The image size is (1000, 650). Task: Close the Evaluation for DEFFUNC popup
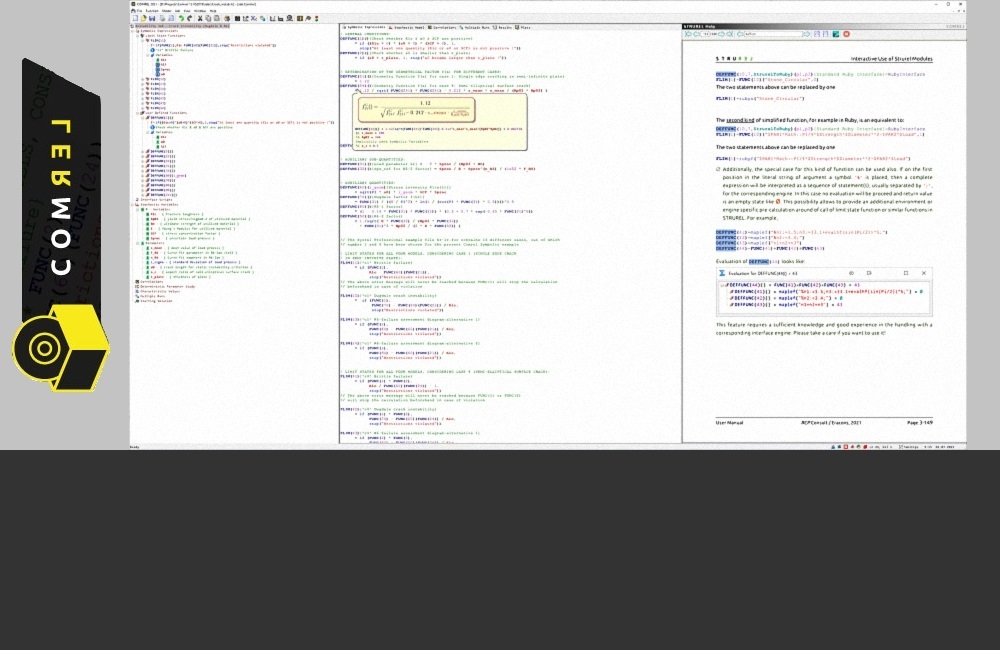923,273
